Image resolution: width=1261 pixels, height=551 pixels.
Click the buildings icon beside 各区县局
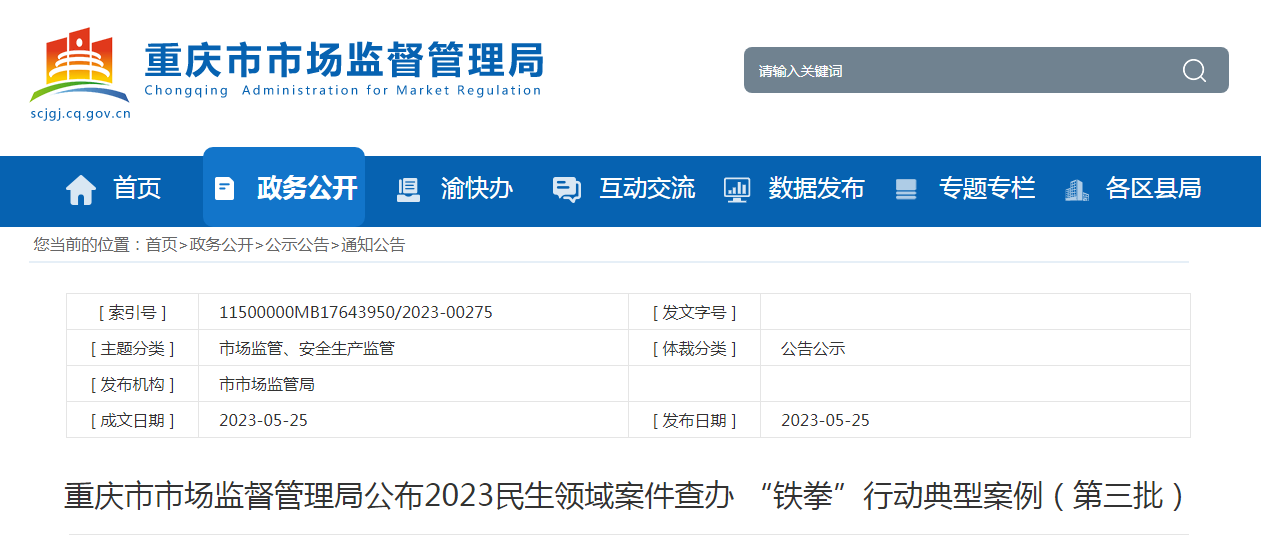1077,189
